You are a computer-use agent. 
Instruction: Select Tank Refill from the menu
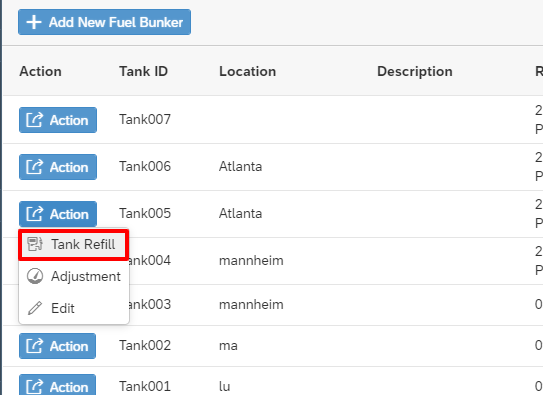74,244
